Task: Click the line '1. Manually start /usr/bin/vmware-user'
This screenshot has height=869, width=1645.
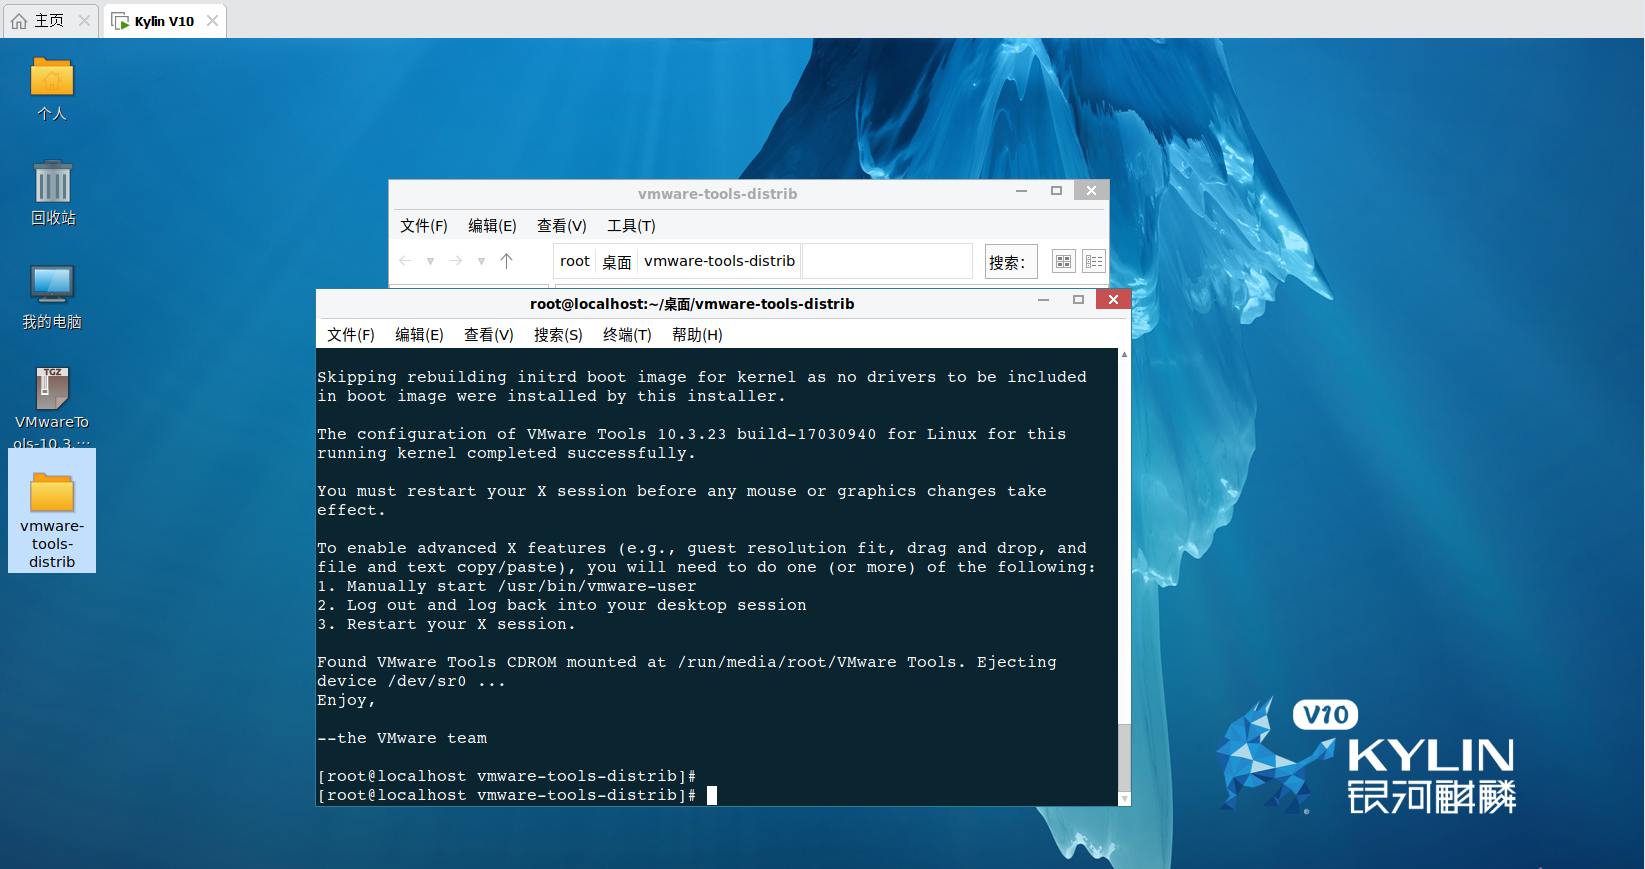Action: tap(506, 586)
